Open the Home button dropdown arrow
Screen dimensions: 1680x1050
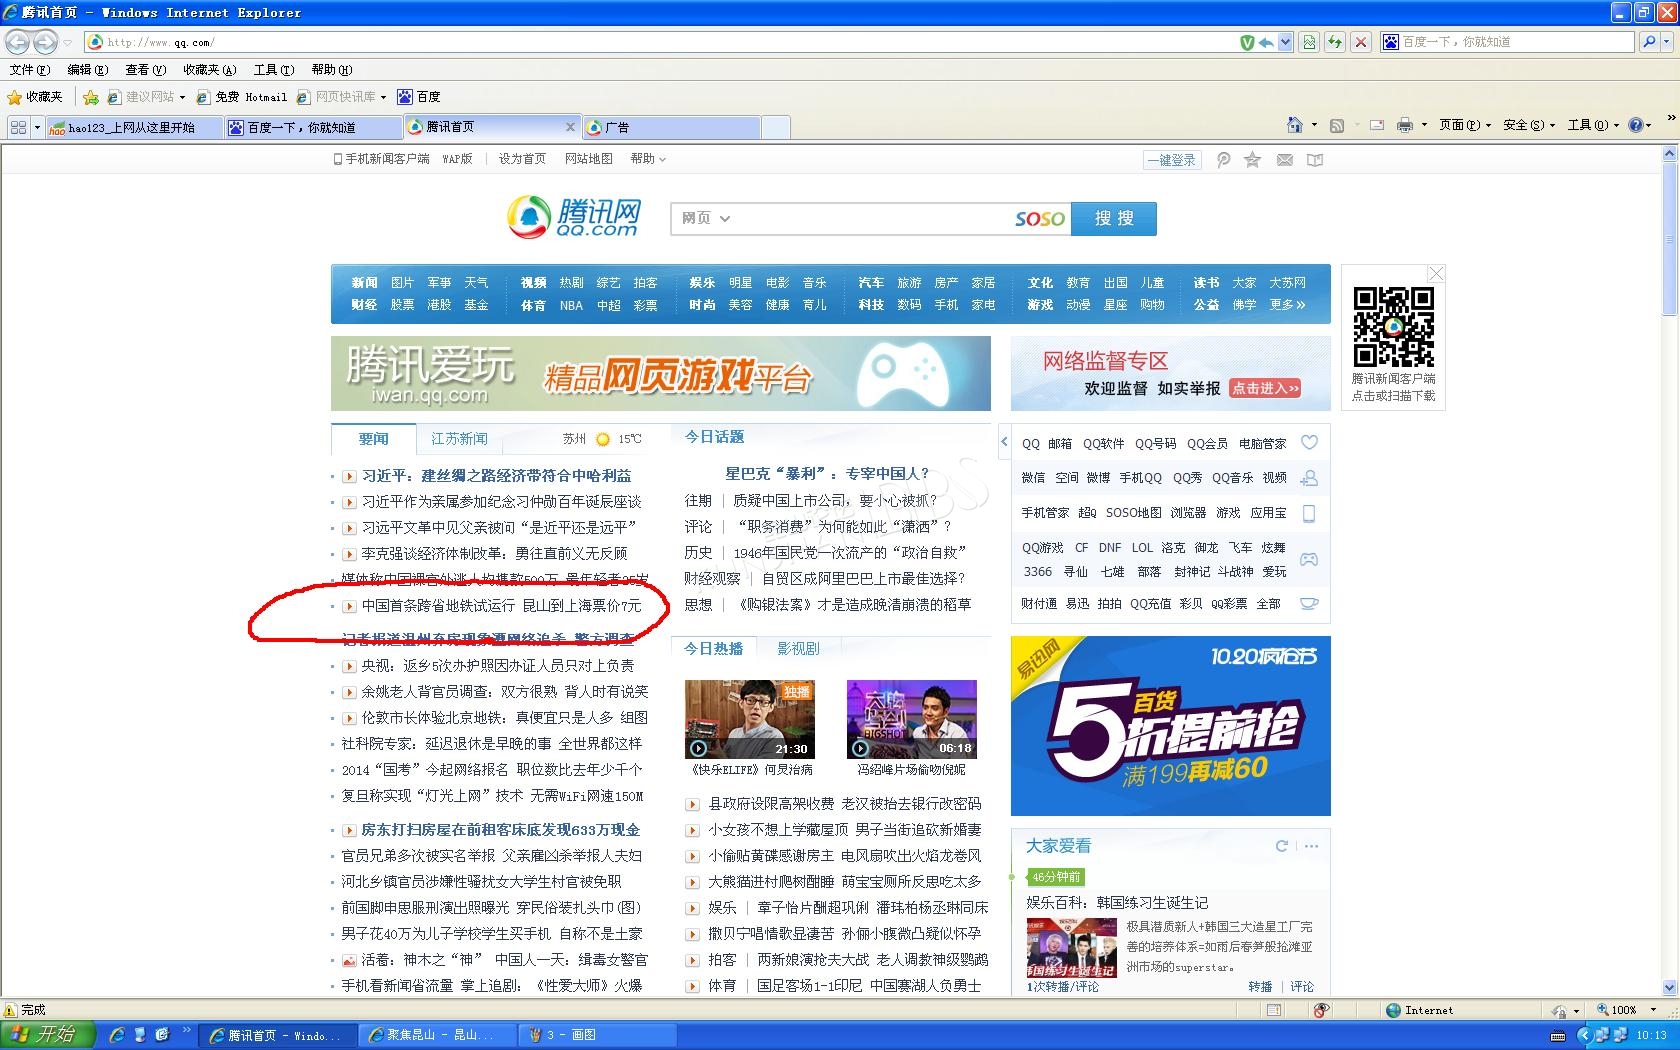pyautogui.click(x=1314, y=125)
